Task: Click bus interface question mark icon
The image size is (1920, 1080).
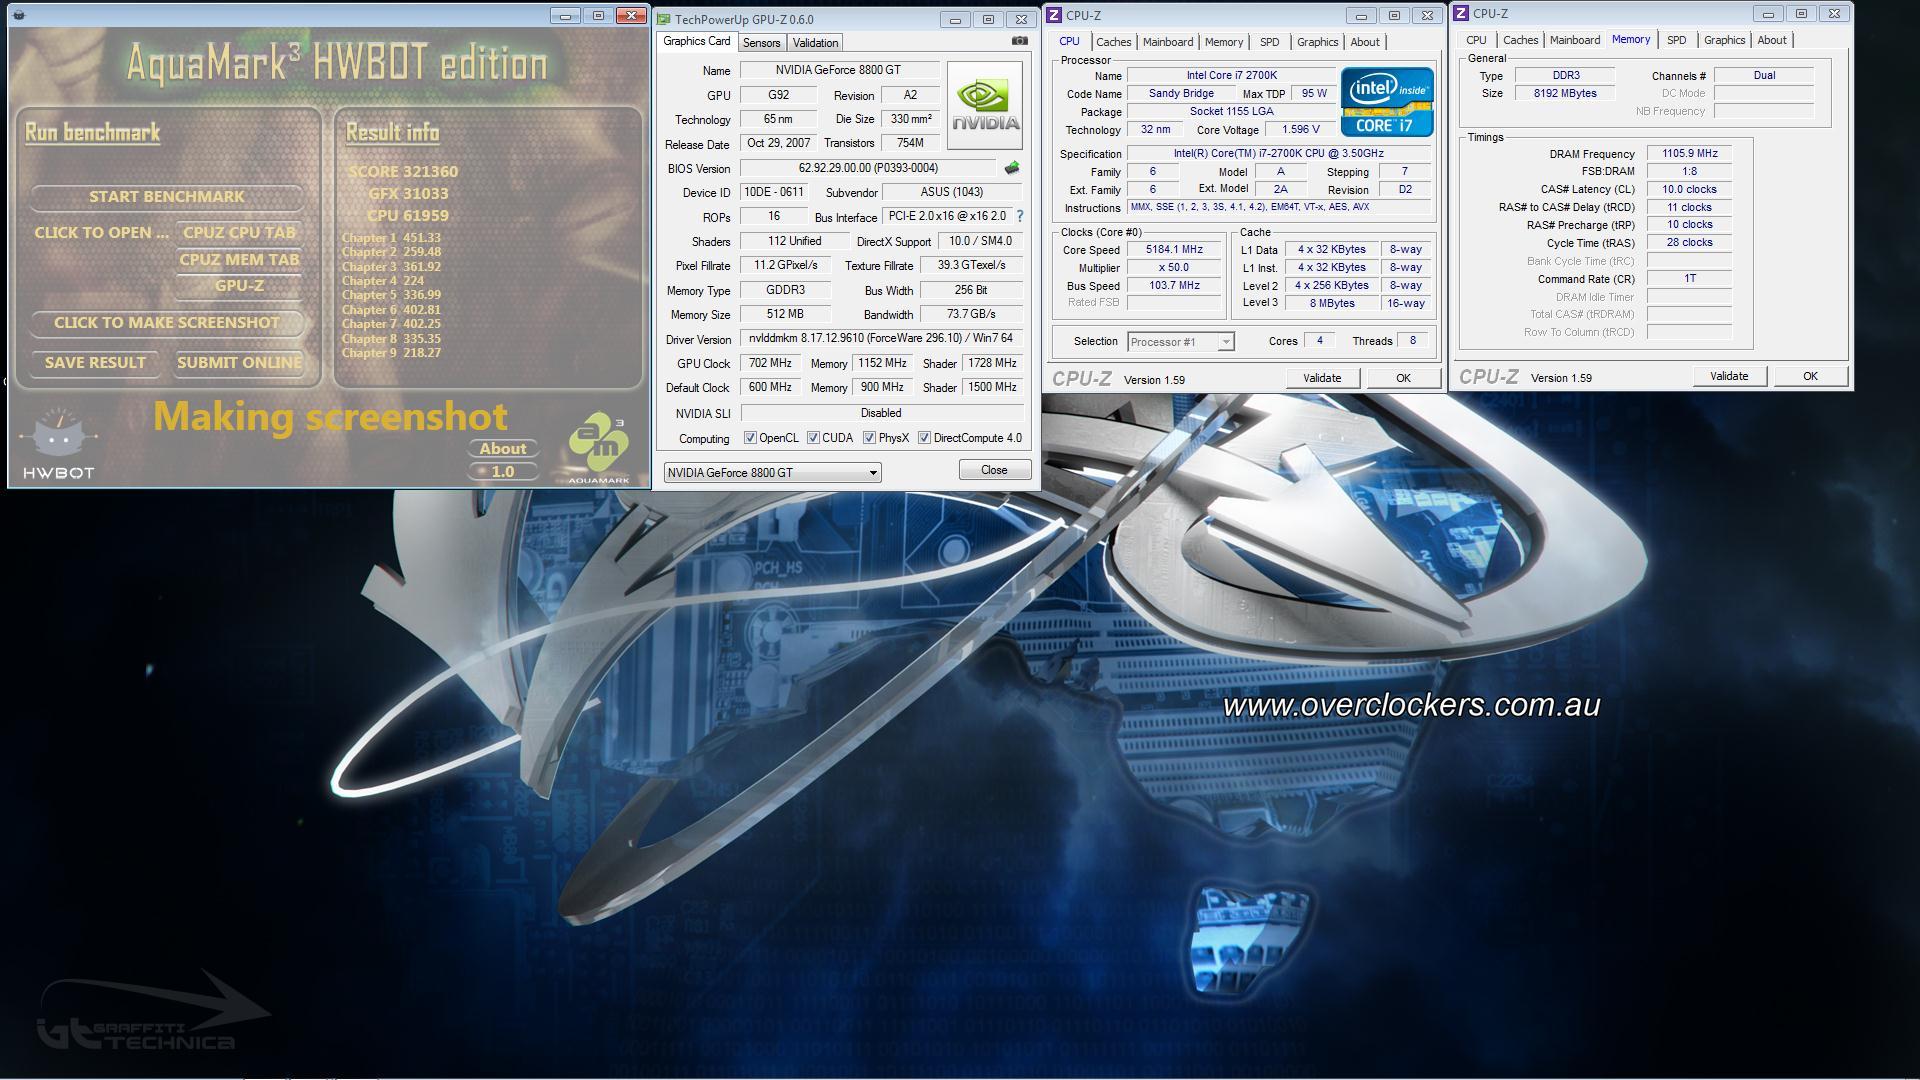Action: coord(1020,216)
